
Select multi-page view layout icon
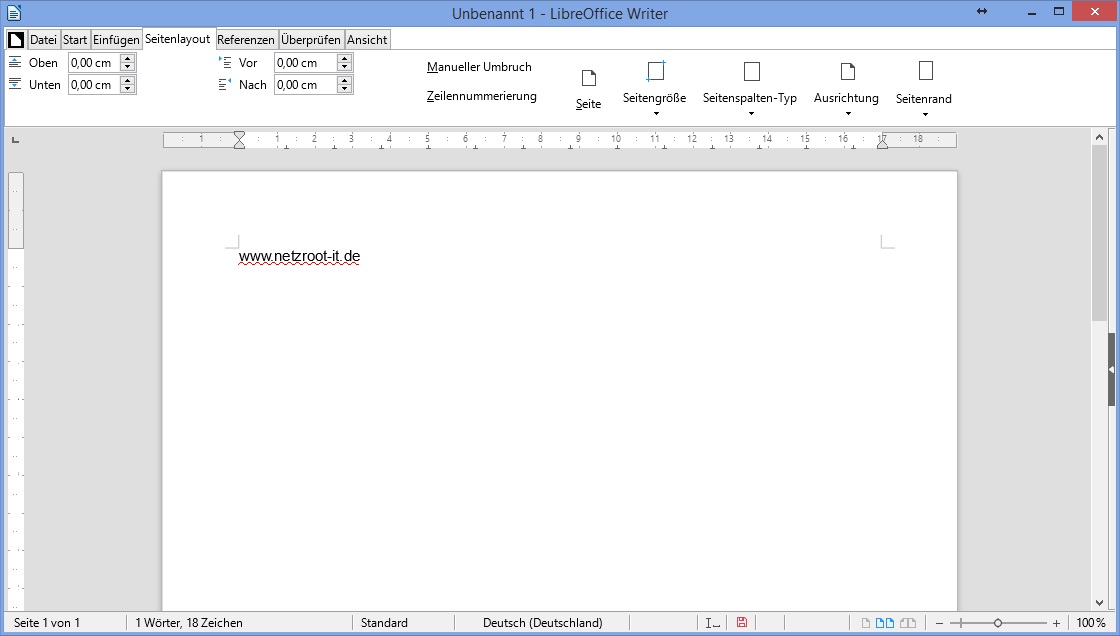(x=885, y=622)
